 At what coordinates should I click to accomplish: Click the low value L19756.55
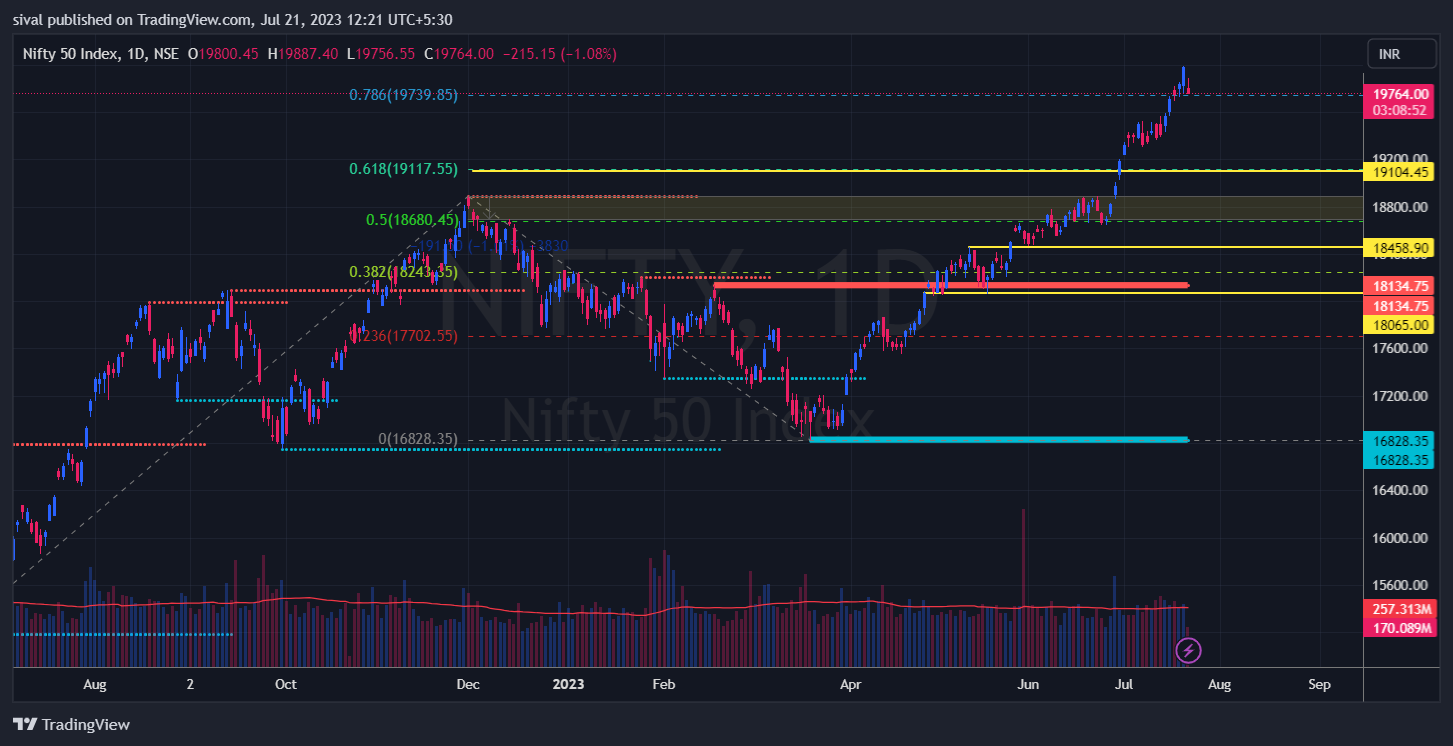tap(382, 53)
